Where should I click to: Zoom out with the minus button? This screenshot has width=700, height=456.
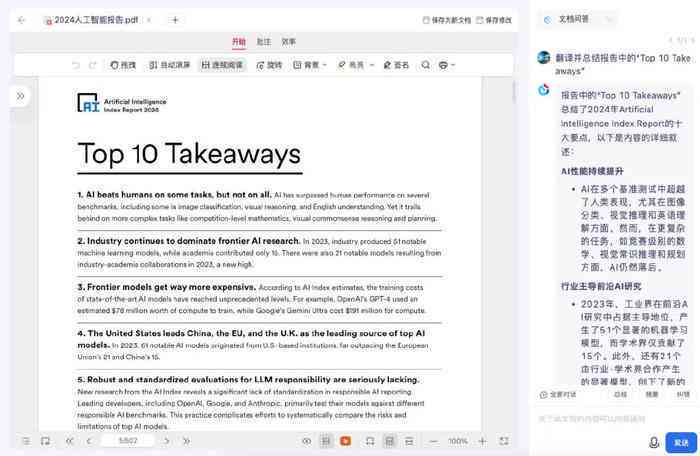pyautogui.click(x=433, y=441)
